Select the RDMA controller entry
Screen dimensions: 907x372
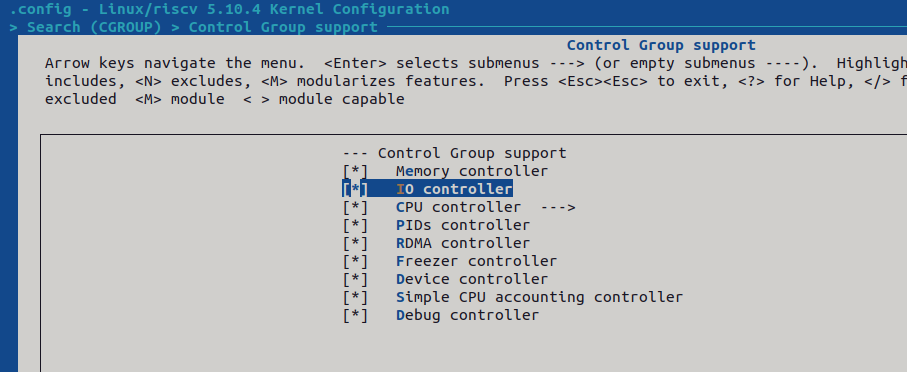(x=463, y=243)
